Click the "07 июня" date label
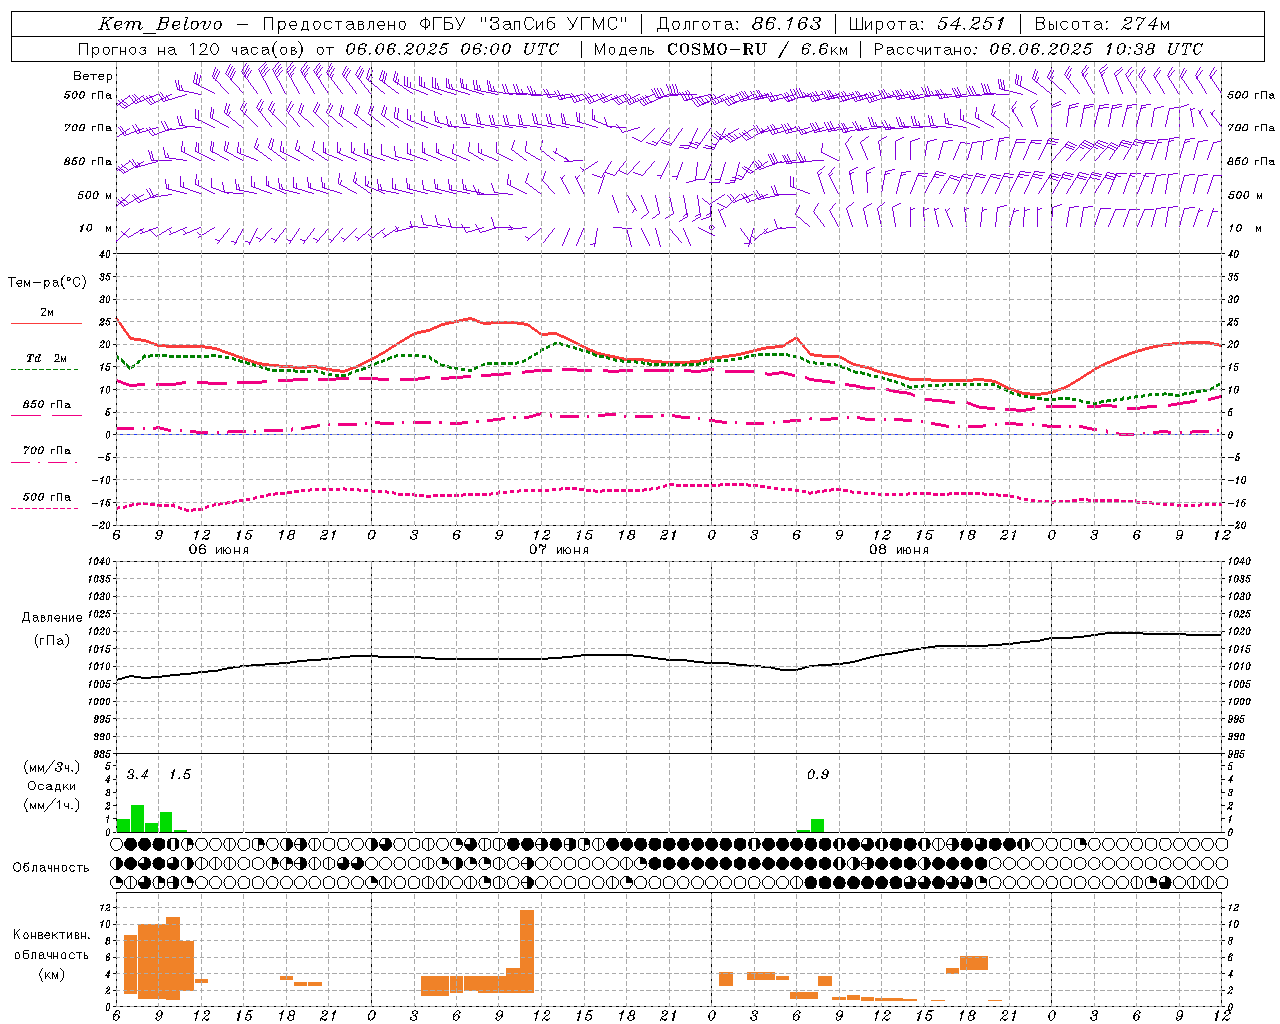The image size is (1280, 1024). [x=559, y=550]
